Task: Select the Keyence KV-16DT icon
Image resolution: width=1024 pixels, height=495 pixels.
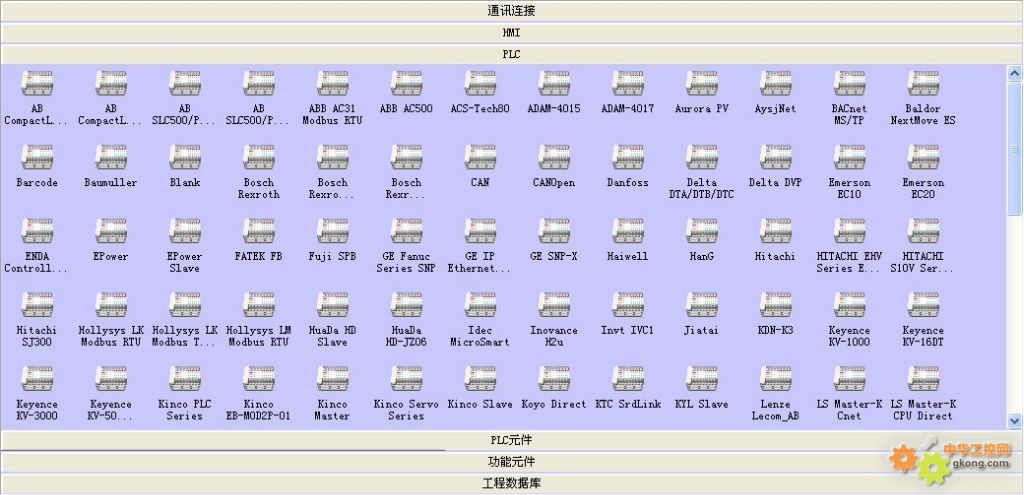Action: tap(923, 305)
